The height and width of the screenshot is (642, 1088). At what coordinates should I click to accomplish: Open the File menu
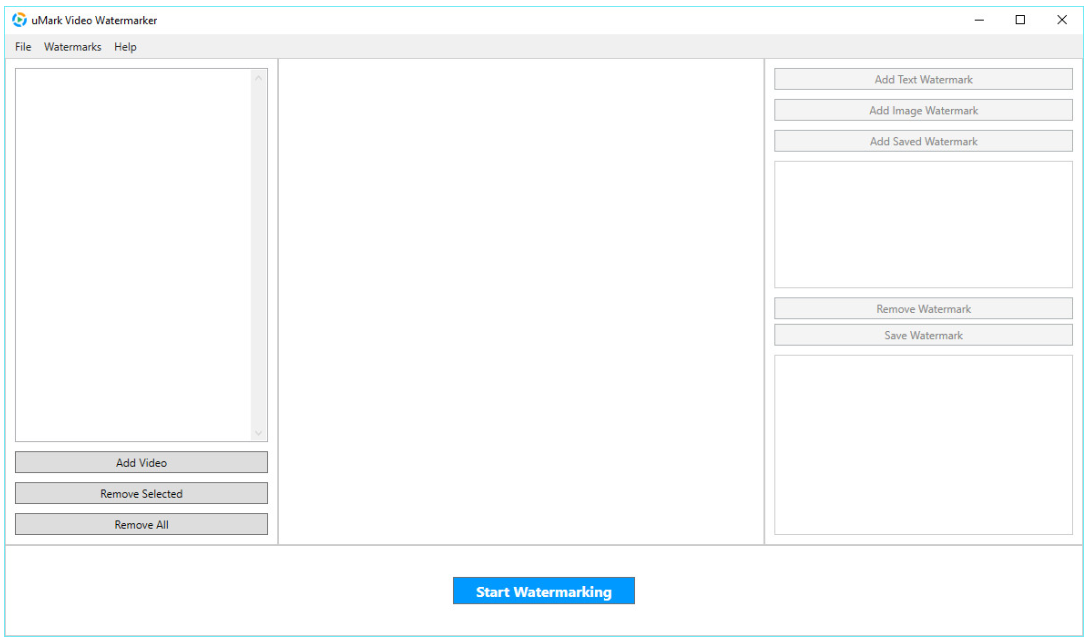point(23,47)
